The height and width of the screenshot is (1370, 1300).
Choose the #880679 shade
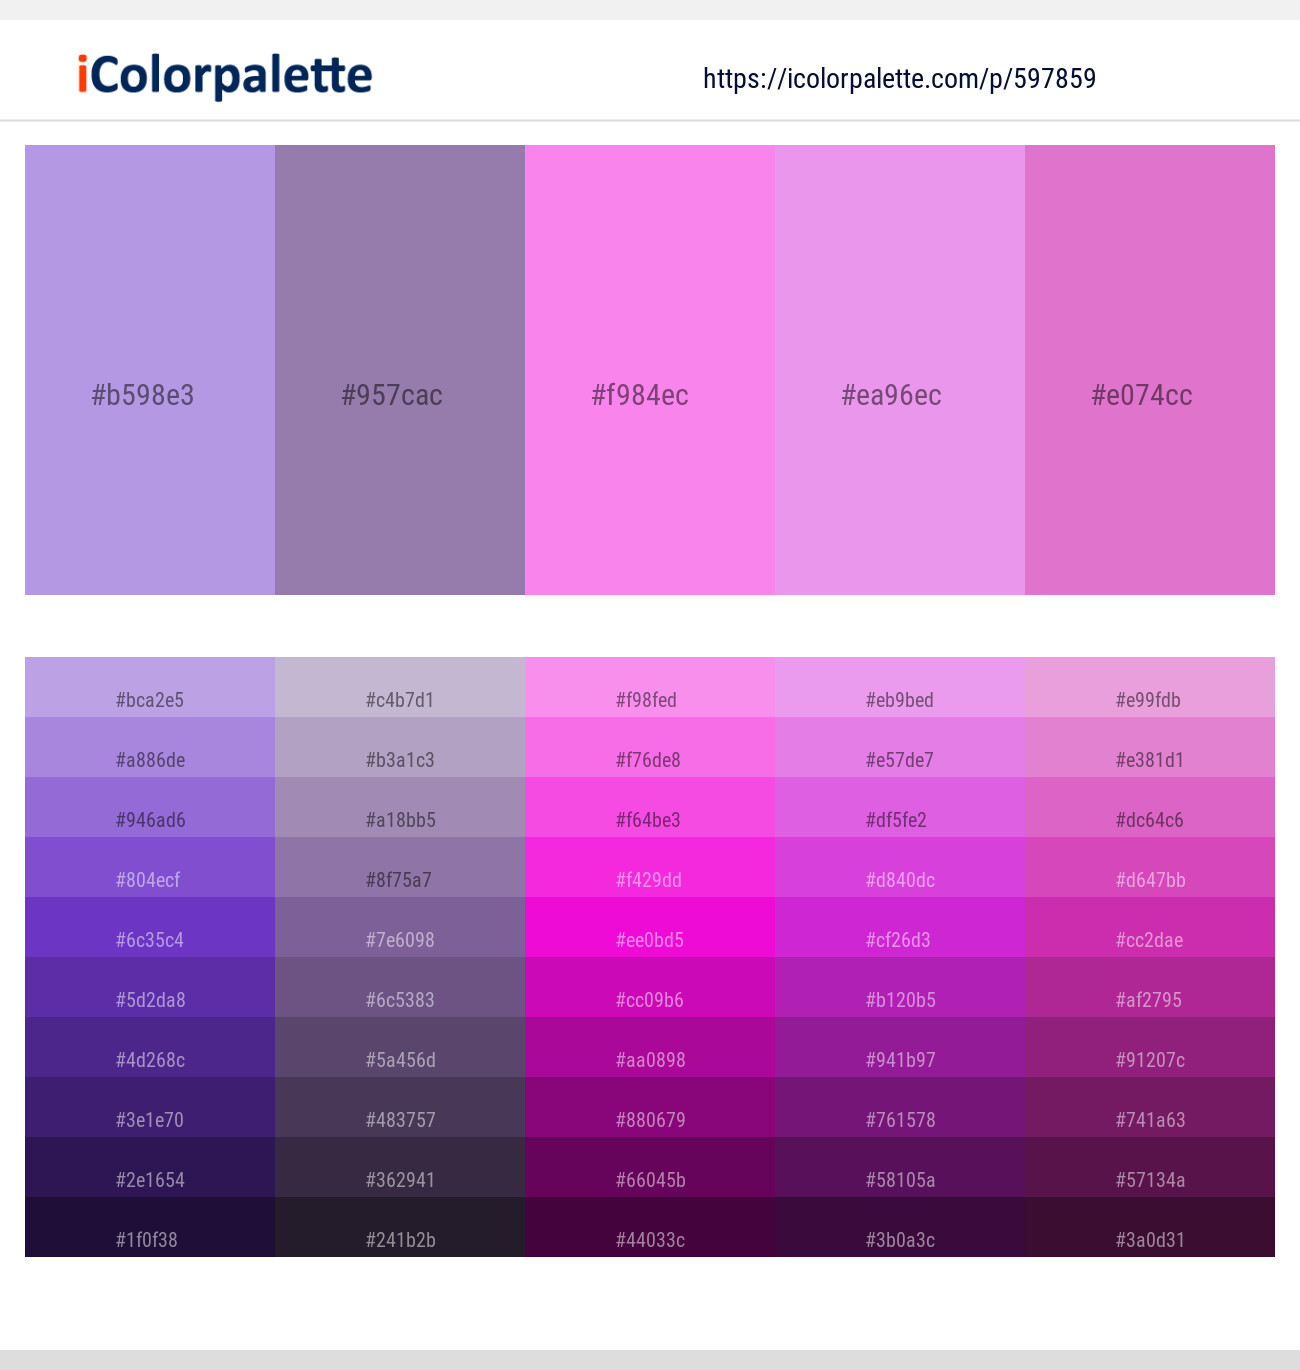(x=650, y=1107)
